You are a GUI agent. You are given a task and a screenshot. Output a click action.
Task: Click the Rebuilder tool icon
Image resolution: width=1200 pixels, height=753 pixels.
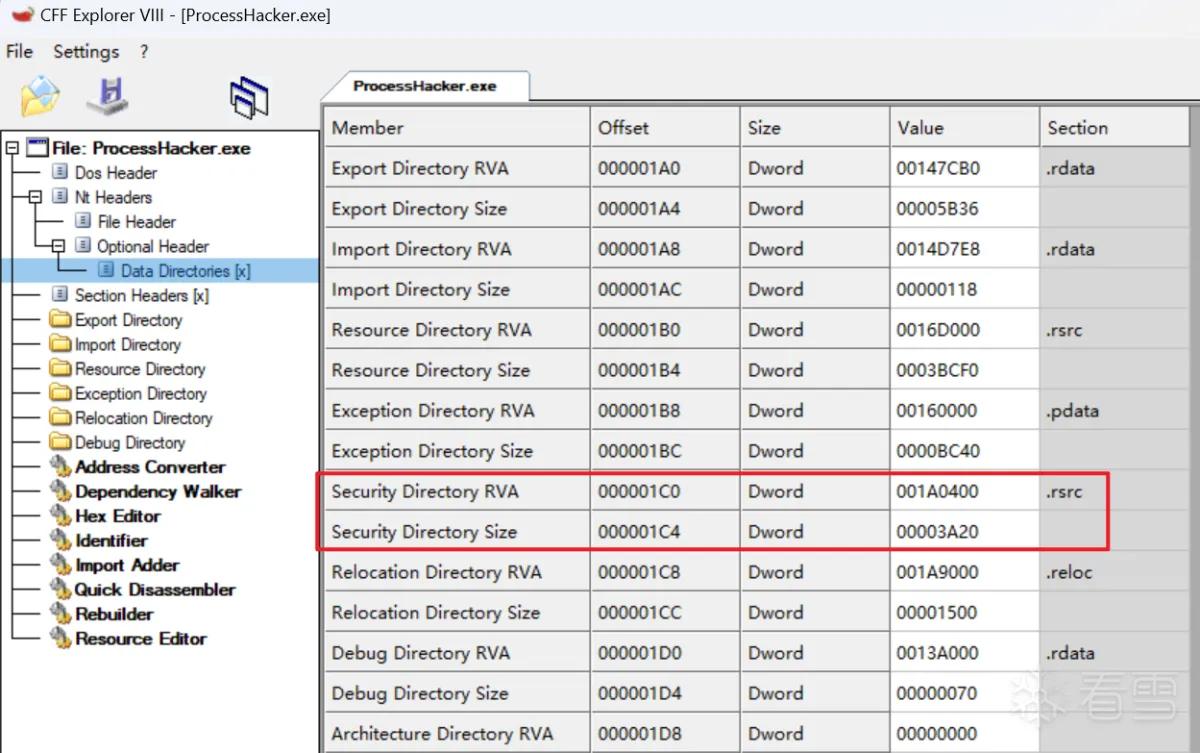click(60, 614)
